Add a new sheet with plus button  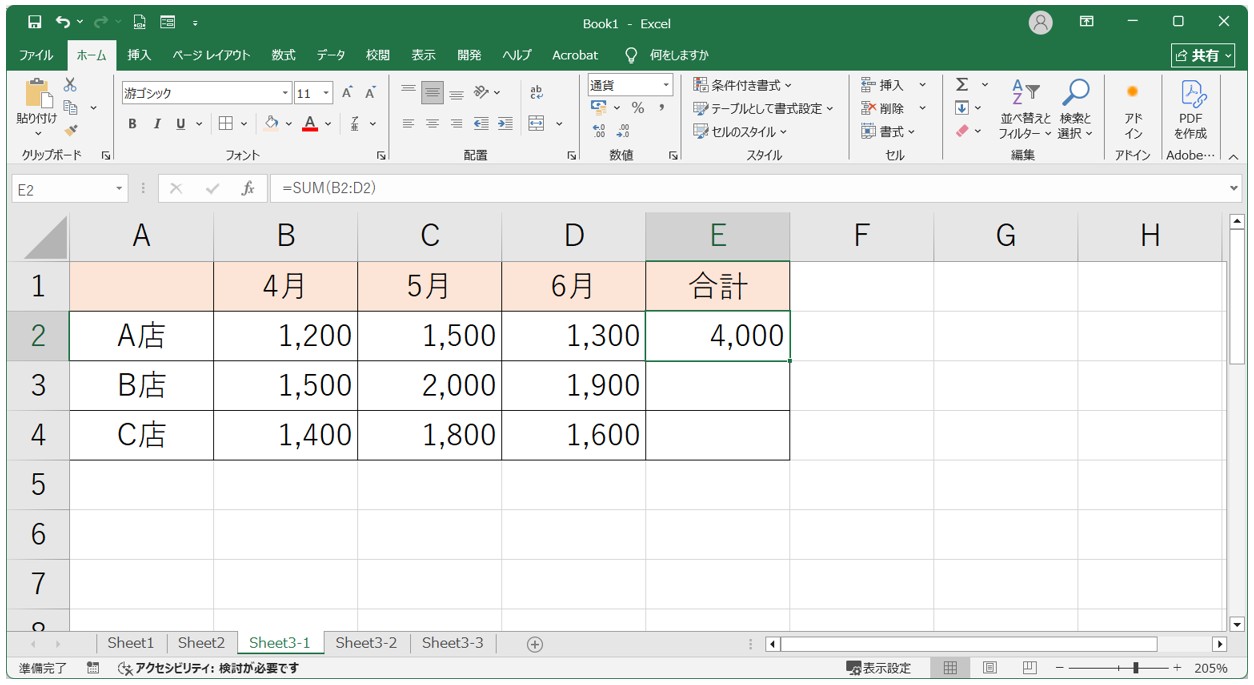[x=534, y=644]
